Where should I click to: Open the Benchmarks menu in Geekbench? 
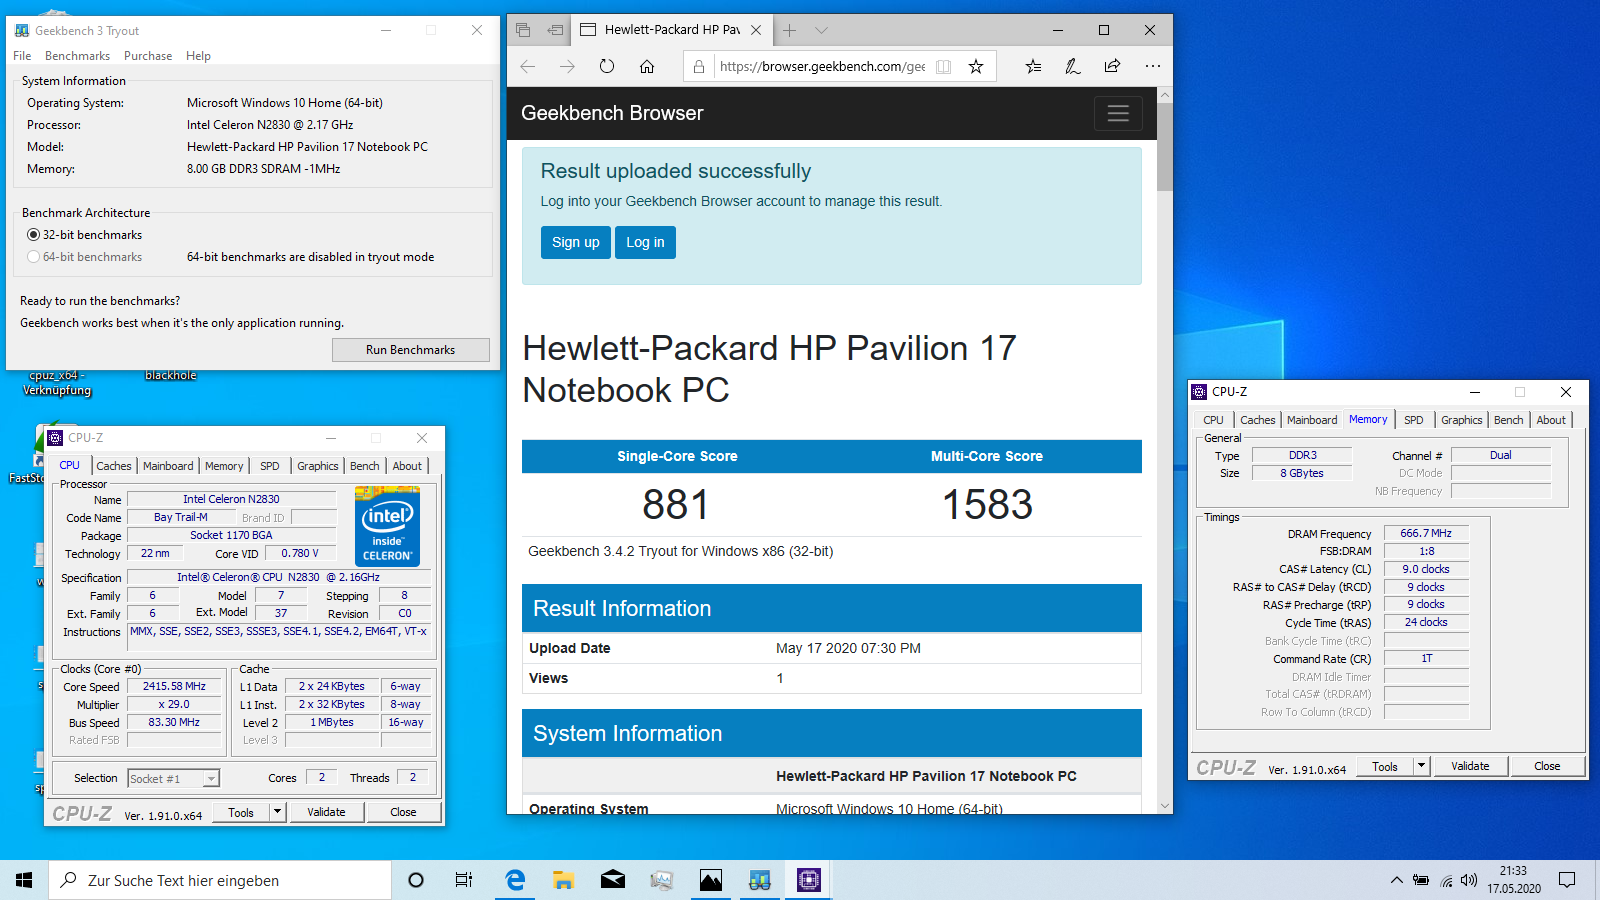click(x=77, y=56)
